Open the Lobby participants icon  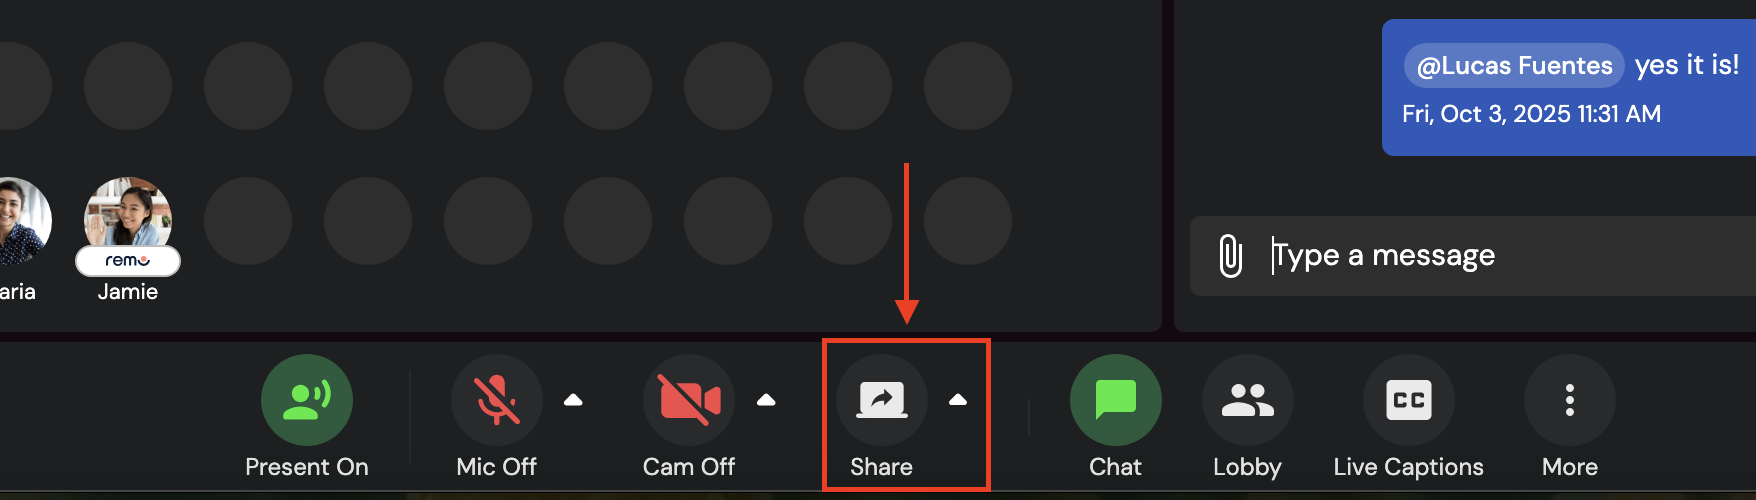[x=1248, y=400]
